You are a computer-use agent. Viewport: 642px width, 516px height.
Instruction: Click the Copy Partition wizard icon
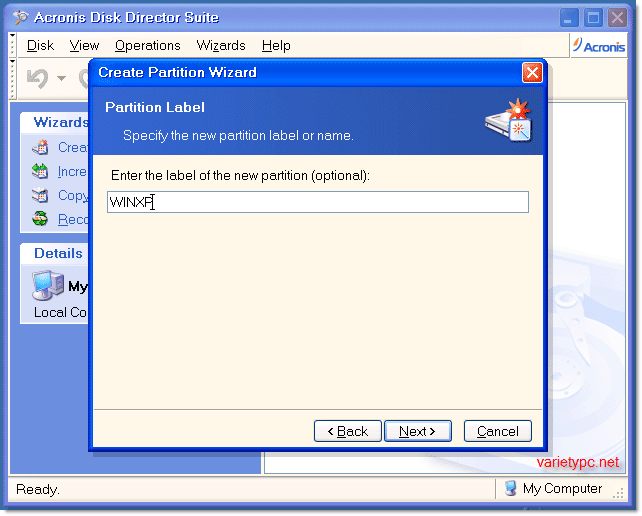tap(40, 195)
